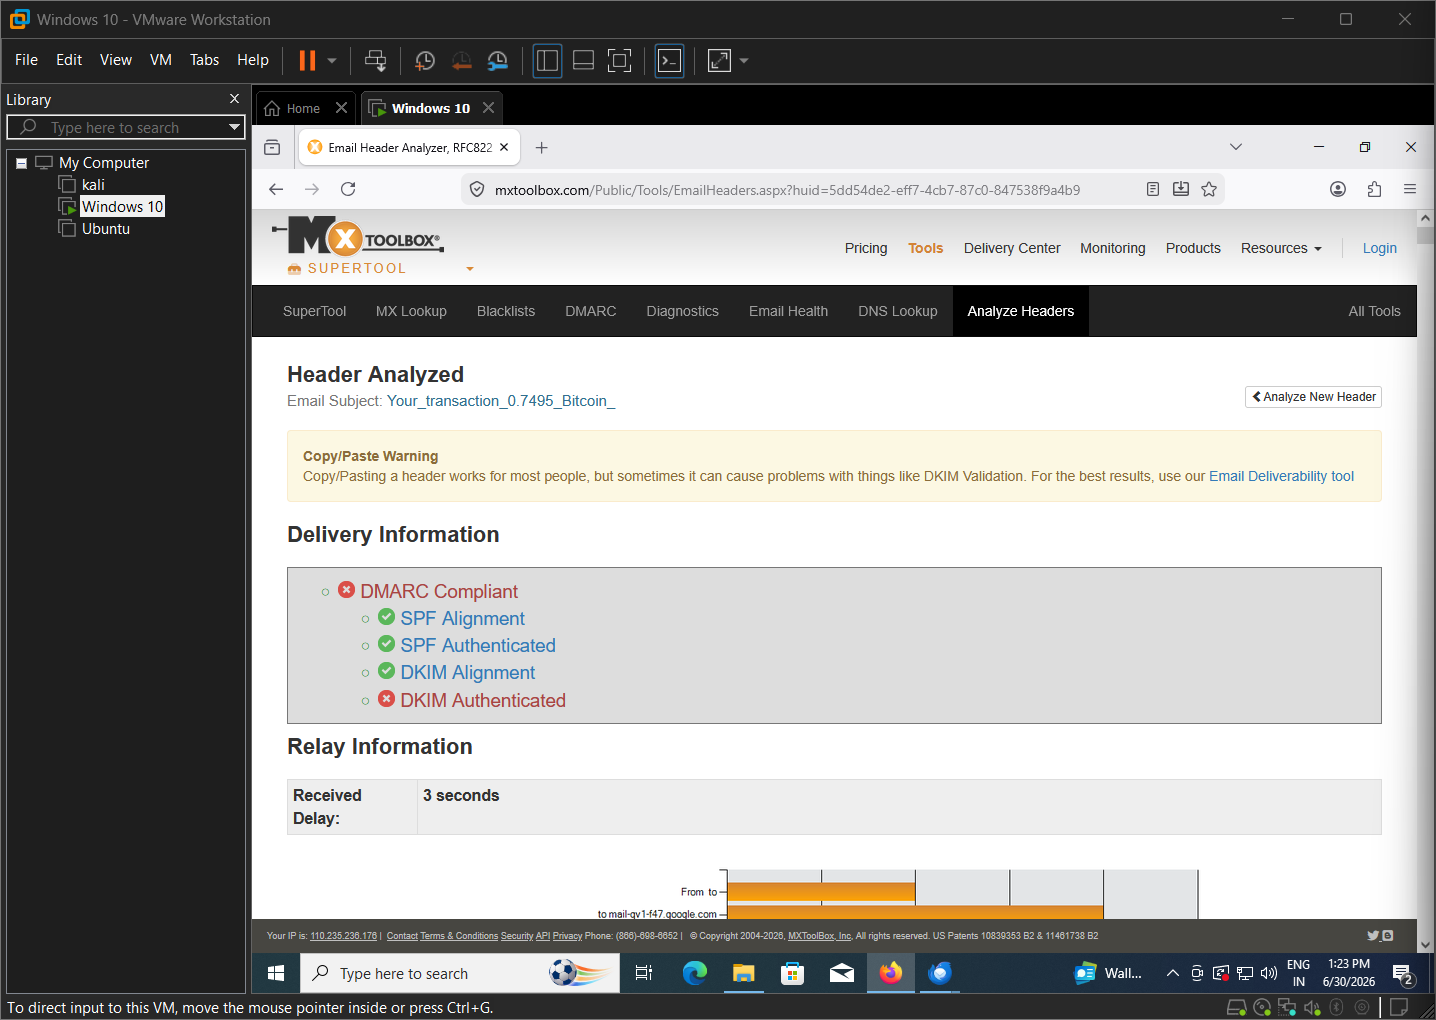Toggle the library sidebar view
The height and width of the screenshot is (1020, 1436).
(x=547, y=61)
